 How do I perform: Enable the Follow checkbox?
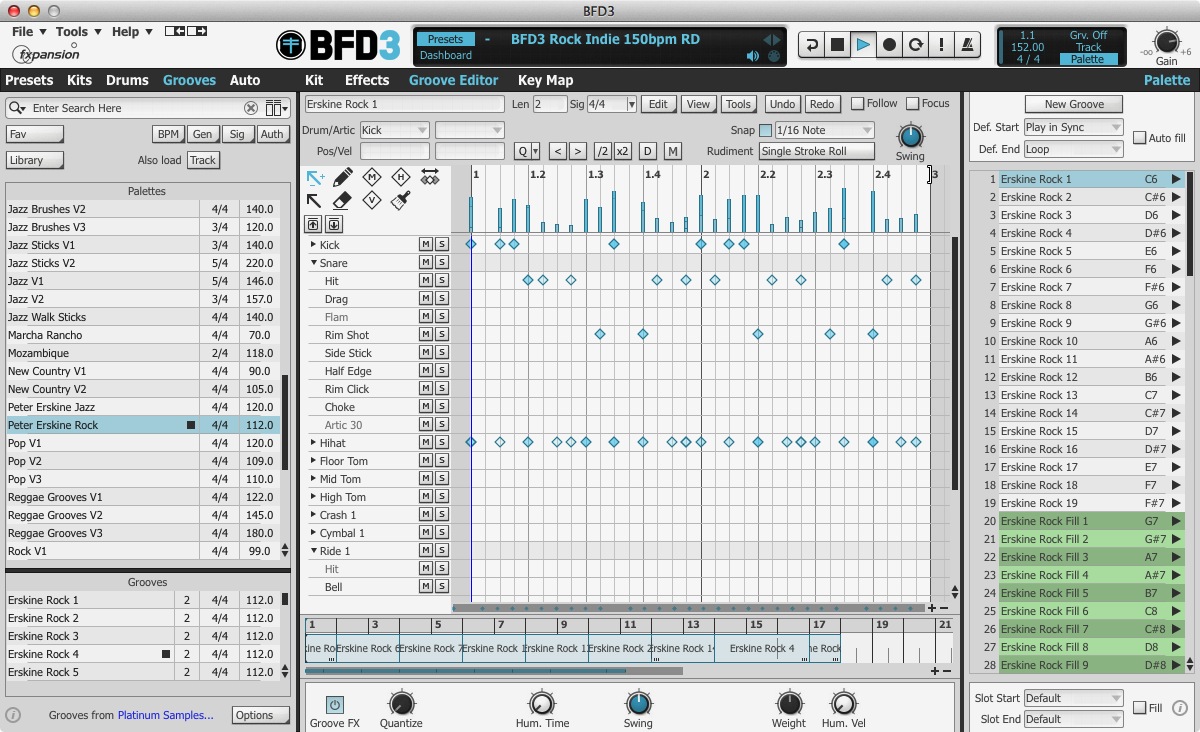click(x=857, y=104)
